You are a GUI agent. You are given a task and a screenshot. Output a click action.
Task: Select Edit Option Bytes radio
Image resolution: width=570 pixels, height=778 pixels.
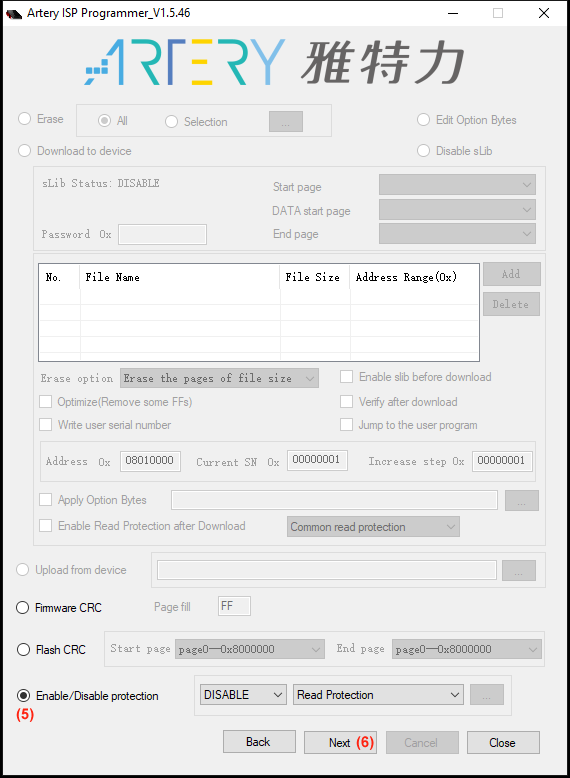pyautogui.click(x=423, y=120)
